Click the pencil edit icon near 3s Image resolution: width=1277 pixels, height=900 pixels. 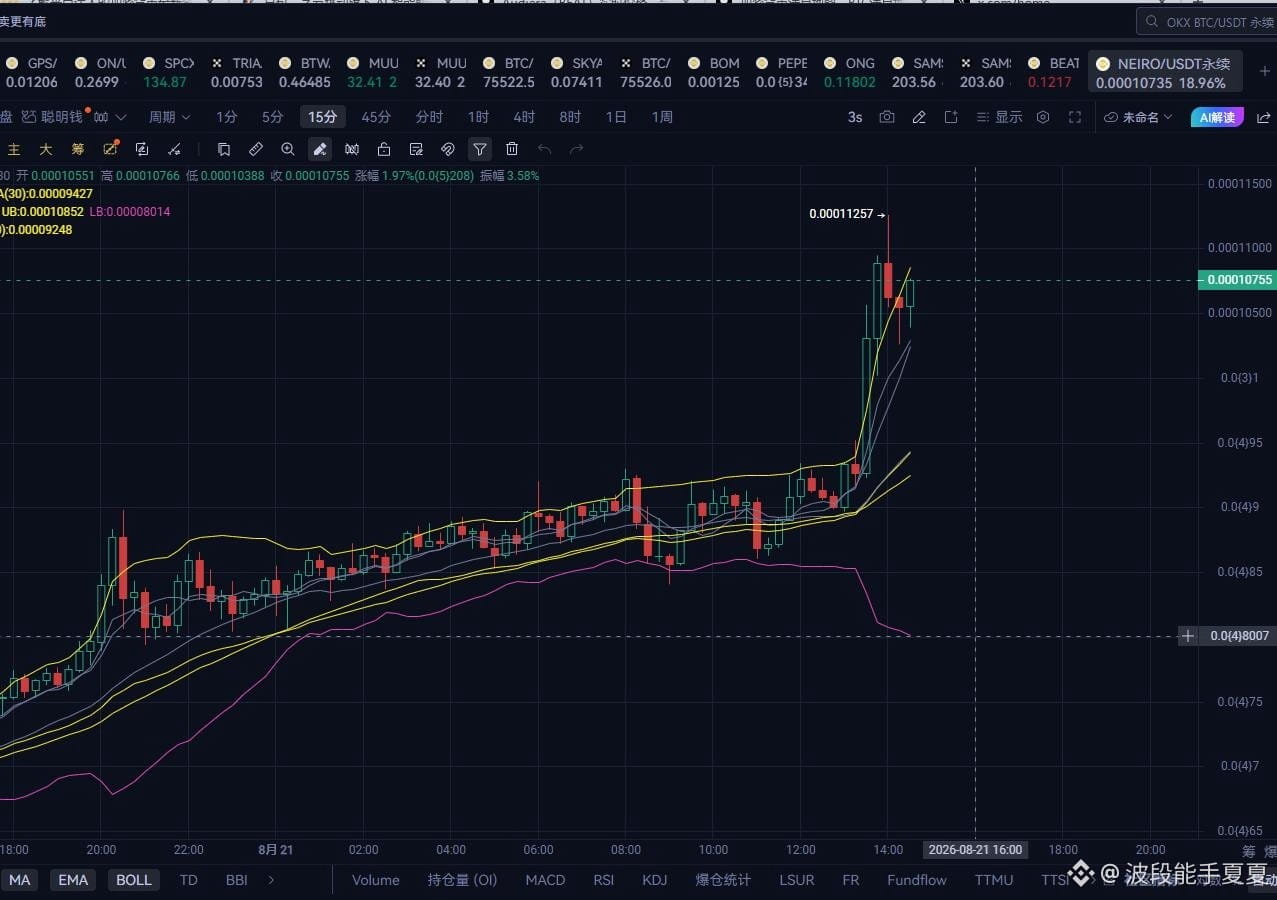tap(919, 117)
